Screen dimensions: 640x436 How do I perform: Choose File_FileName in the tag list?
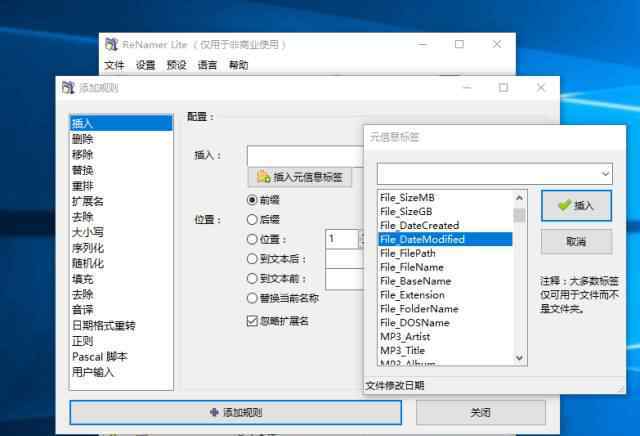tap(445, 267)
